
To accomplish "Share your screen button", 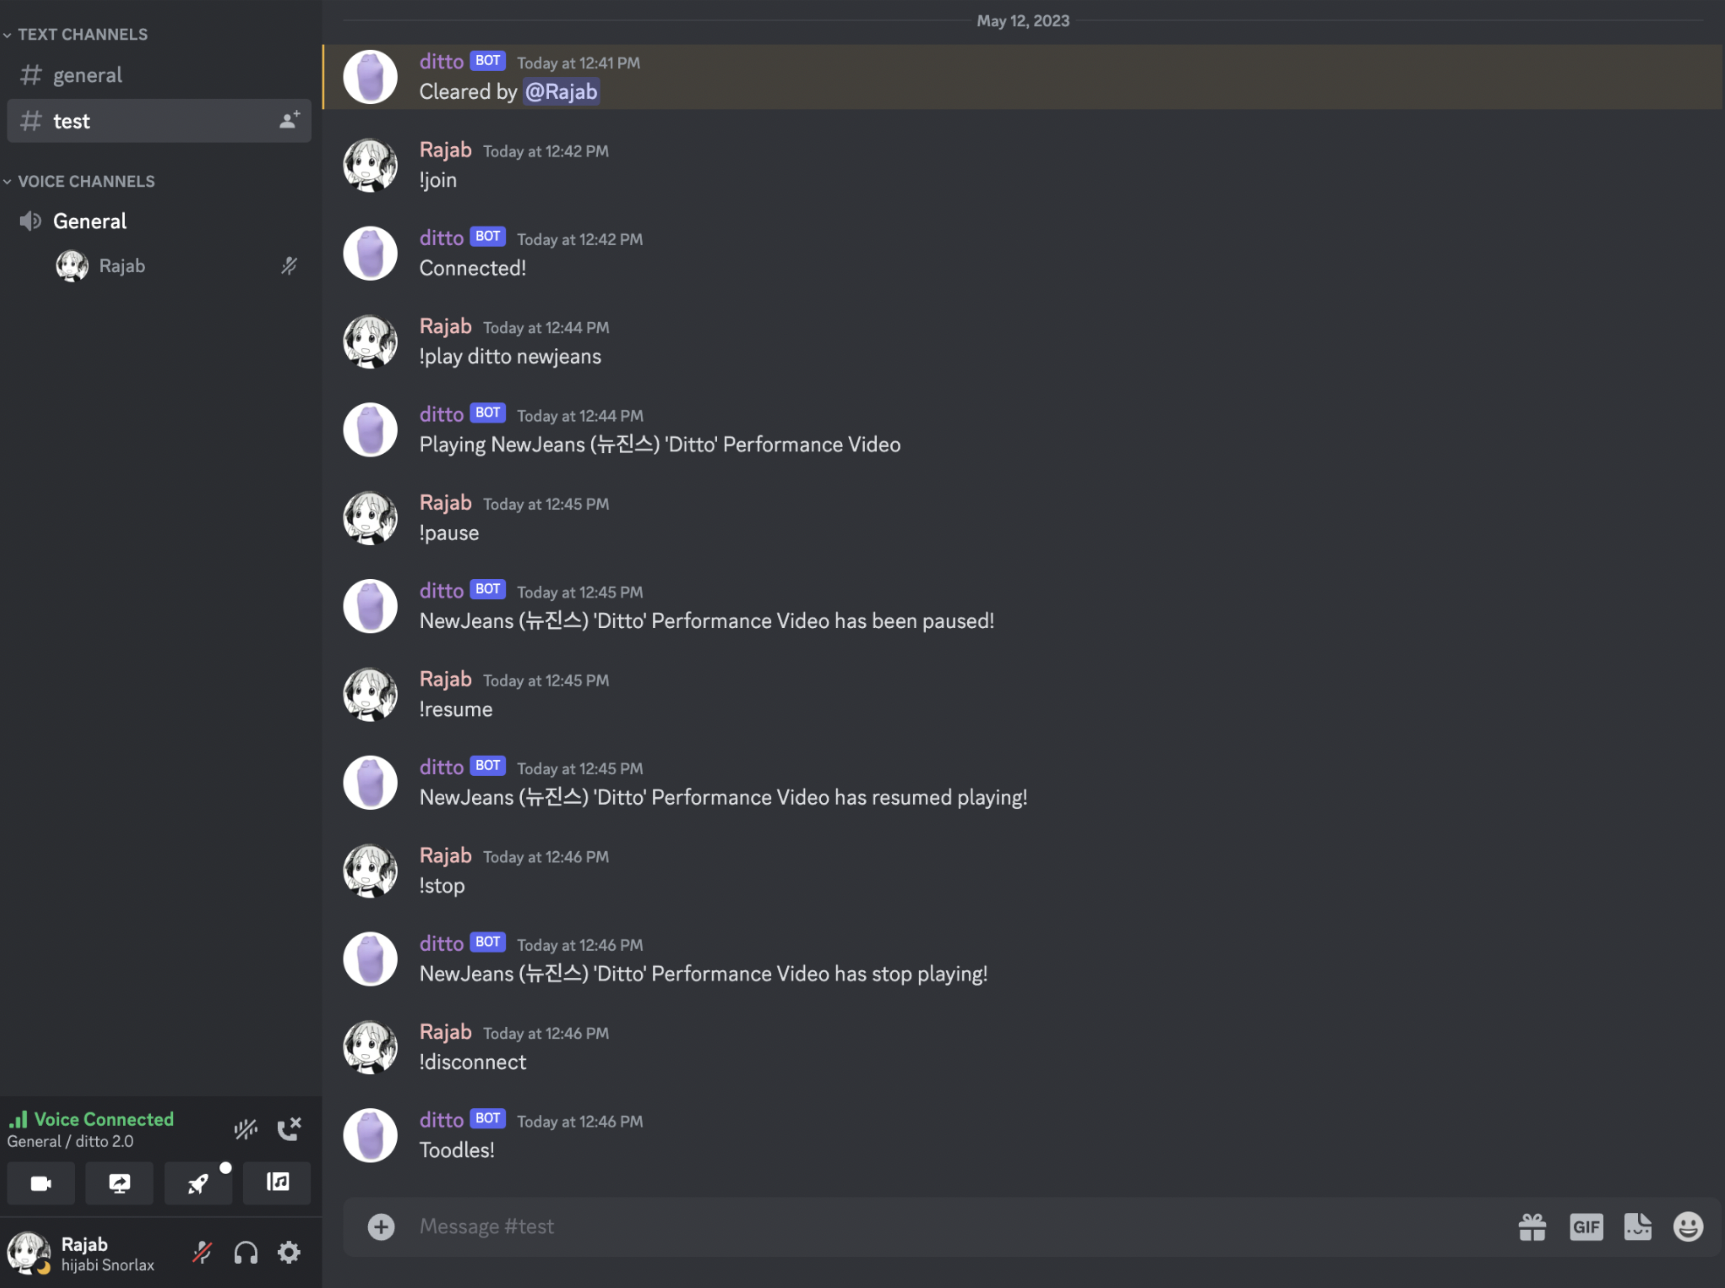I will [119, 1183].
